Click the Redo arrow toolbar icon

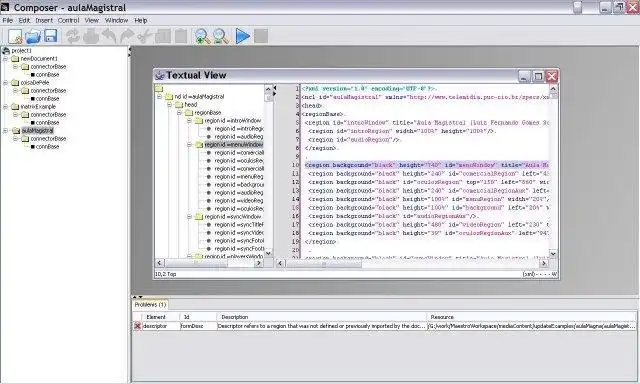pos(127,36)
